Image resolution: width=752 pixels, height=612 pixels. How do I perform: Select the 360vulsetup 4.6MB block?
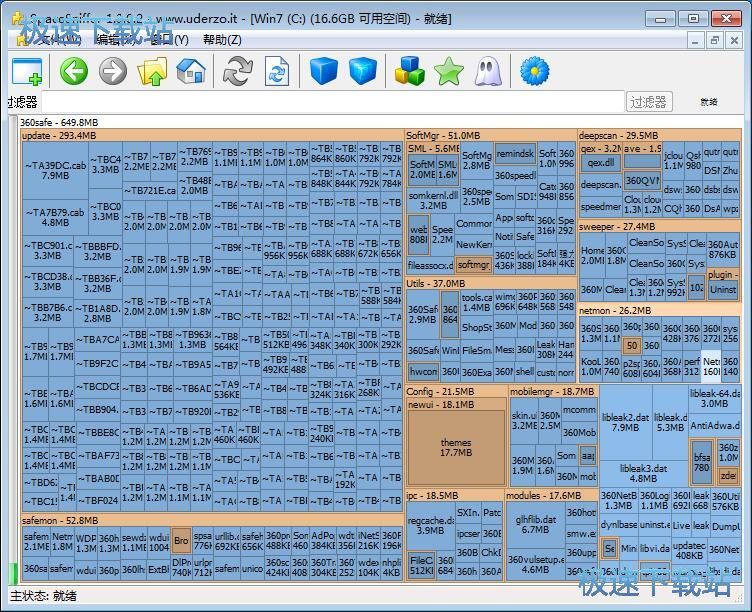(x=536, y=565)
